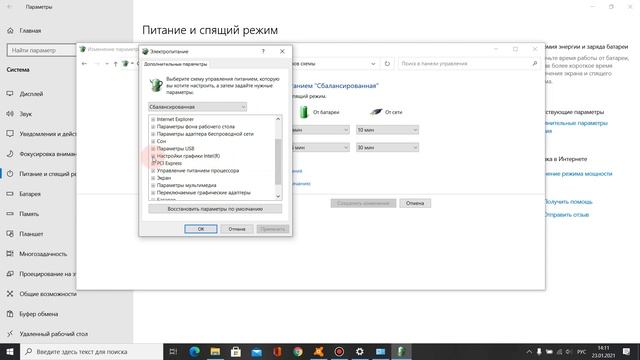Open Получить помощь link in Settings
The height and width of the screenshot is (360, 640).
click(x=568, y=202)
